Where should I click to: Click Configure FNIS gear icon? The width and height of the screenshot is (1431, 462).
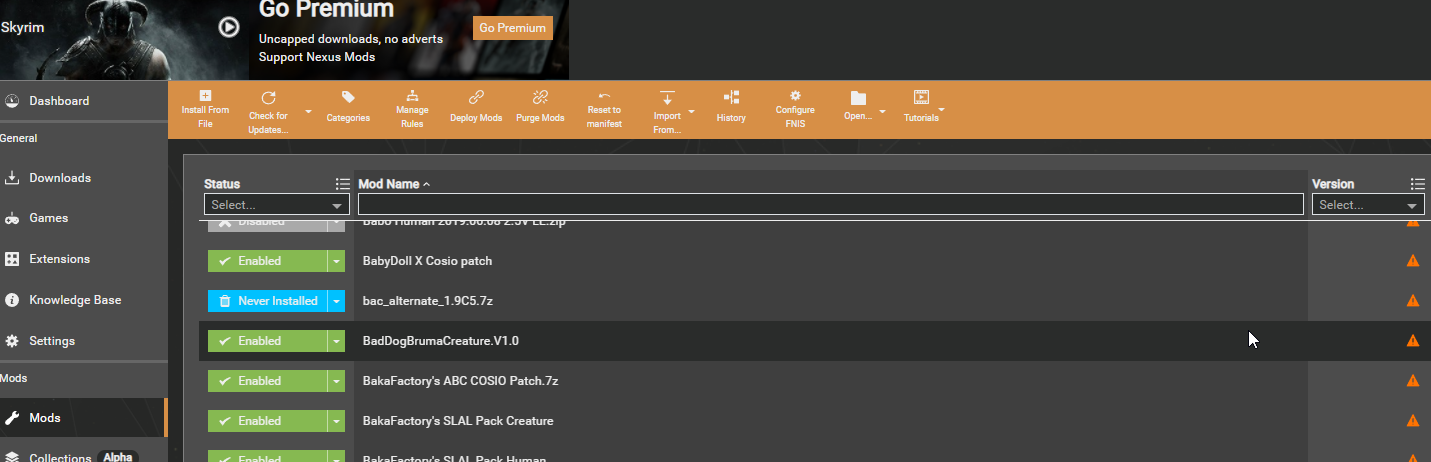pos(795,96)
